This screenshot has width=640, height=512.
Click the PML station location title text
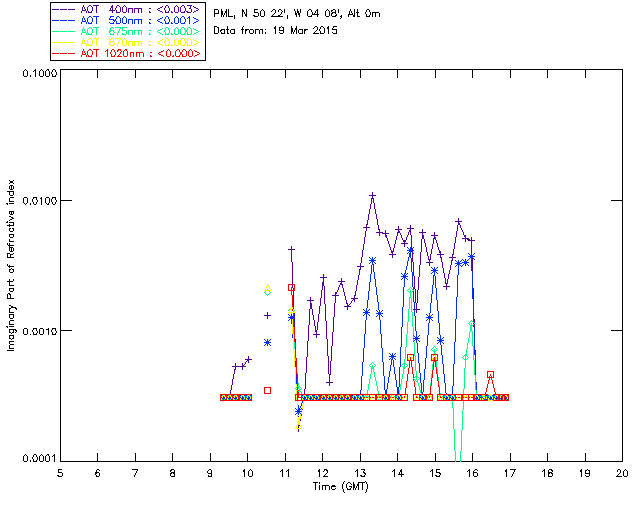(297, 14)
